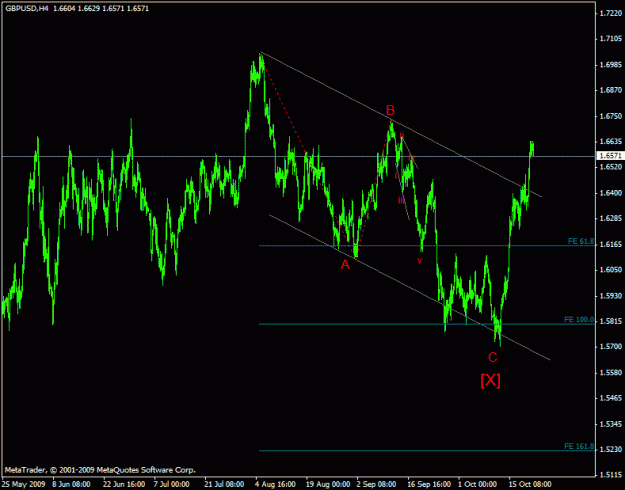
Task: Click the 1.5230 price axis label
Action: click(x=611, y=449)
